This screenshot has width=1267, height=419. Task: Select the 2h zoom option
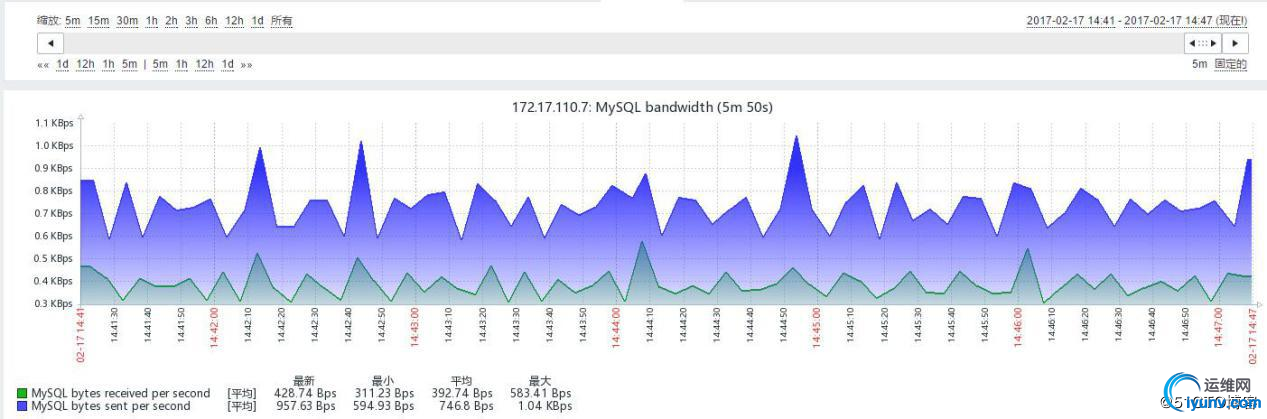pyautogui.click(x=171, y=21)
